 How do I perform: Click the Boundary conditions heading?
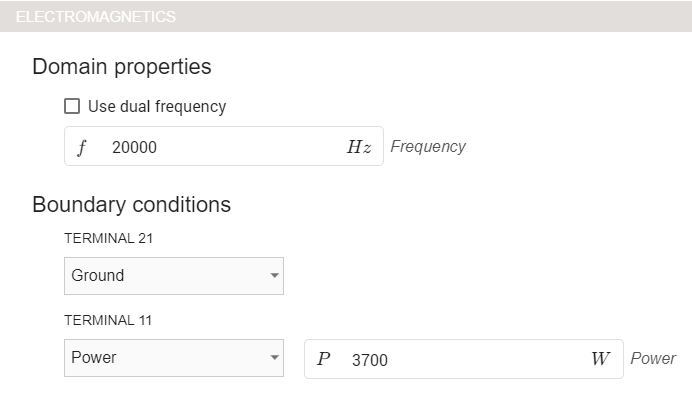point(132,205)
